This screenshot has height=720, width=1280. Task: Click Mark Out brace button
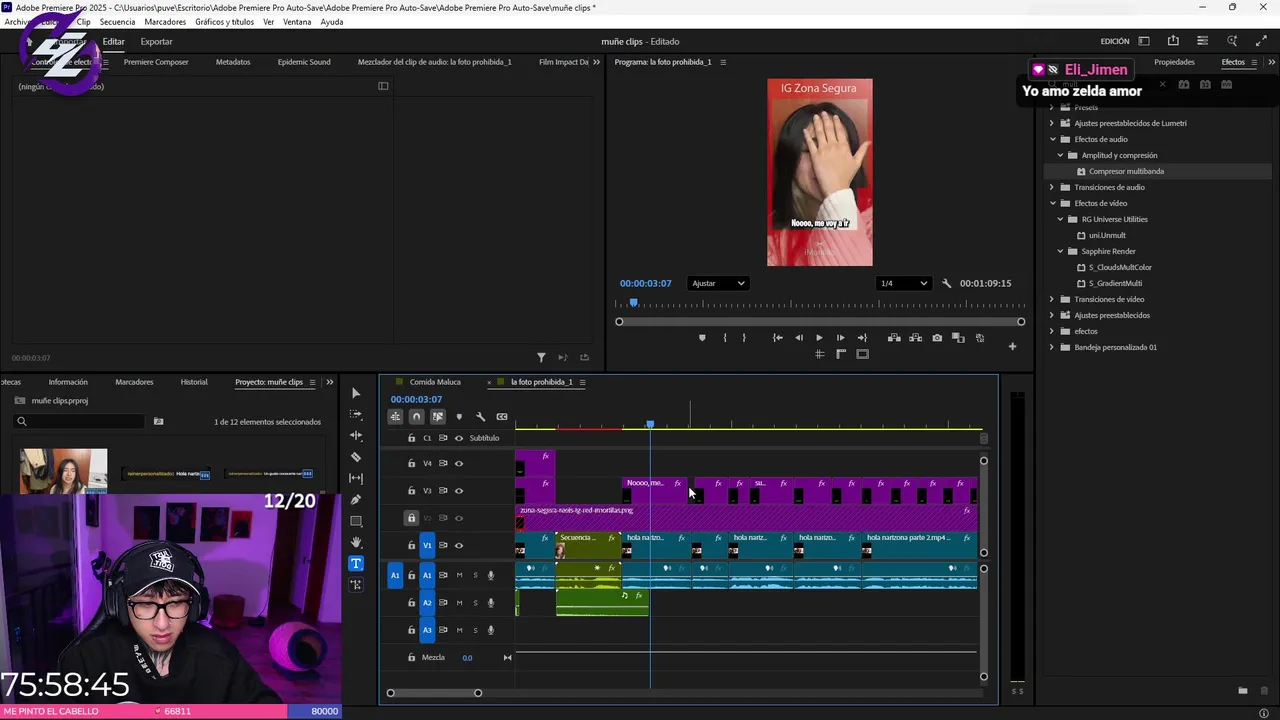(744, 338)
